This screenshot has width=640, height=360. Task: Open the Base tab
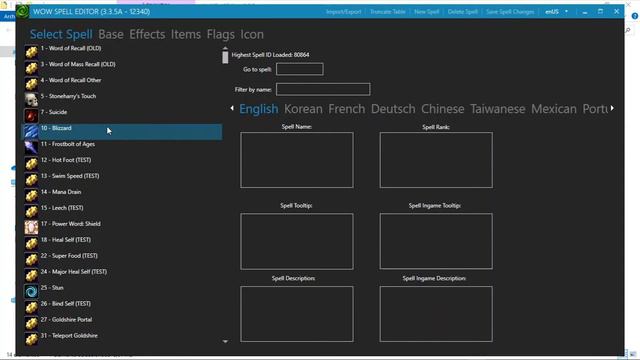(x=111, y=34)
